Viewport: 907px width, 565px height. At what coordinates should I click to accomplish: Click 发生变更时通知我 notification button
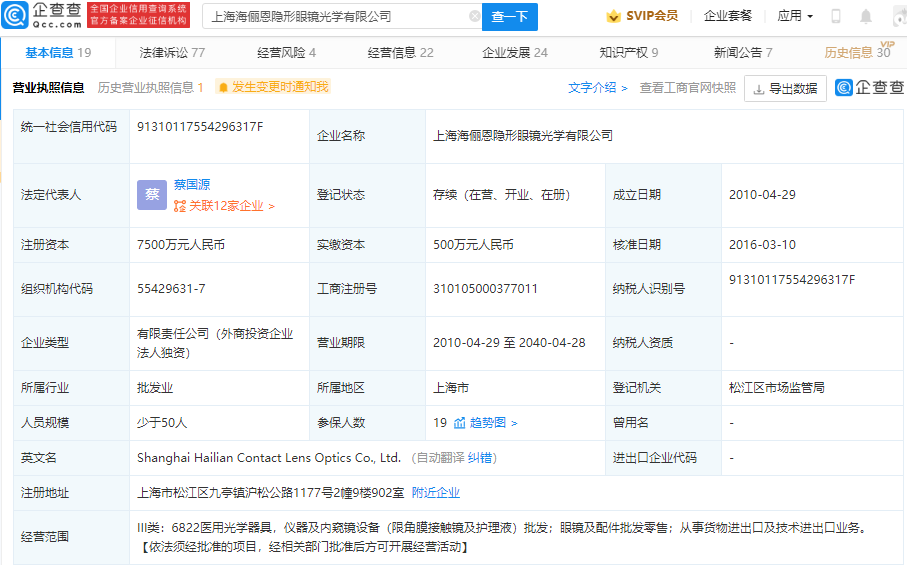pos(273,87)
